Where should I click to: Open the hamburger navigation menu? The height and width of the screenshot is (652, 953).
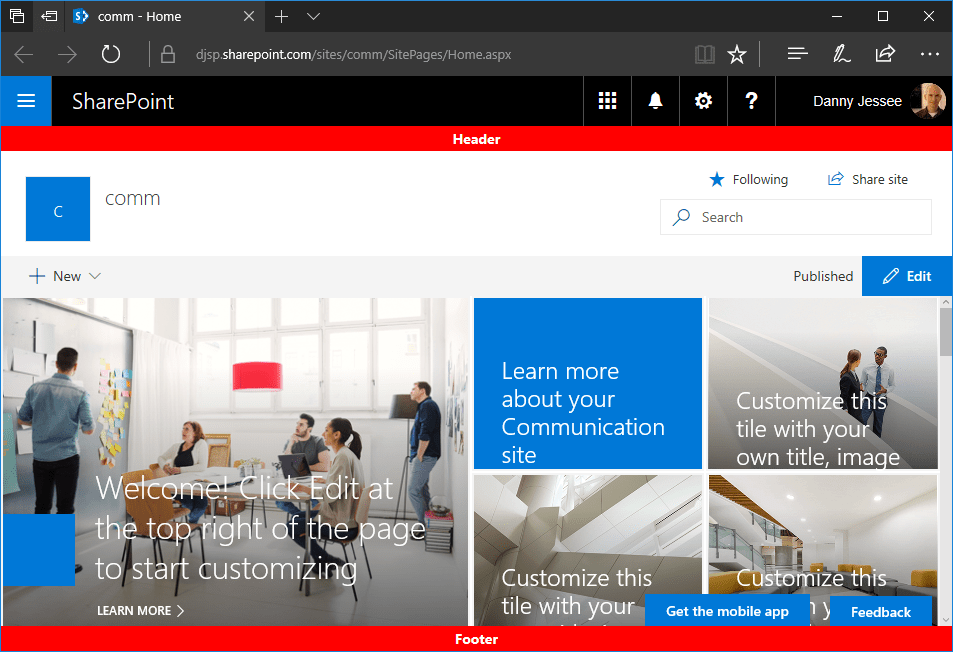[x=26, y=101]
